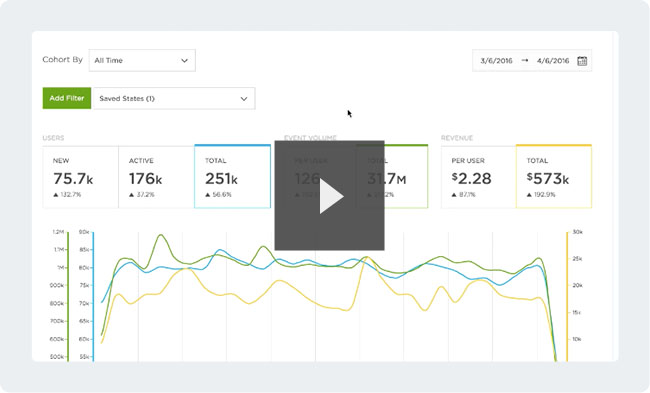Click the start date 3/6/2016
The width and height of the screenshot is (650, 393).
coord(496,61)
